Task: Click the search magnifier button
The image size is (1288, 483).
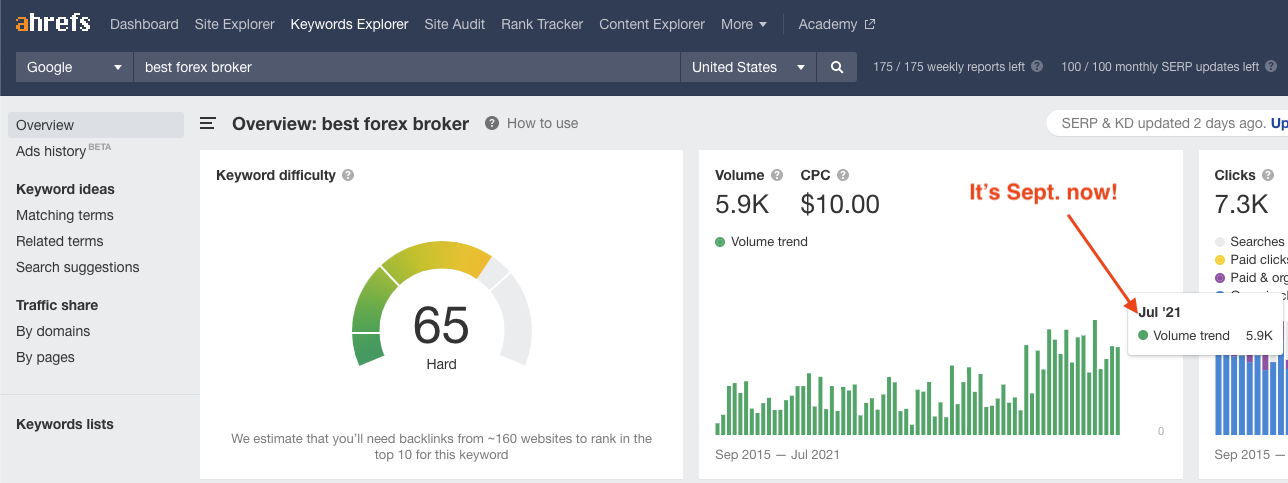Action: tap(837, 67)
